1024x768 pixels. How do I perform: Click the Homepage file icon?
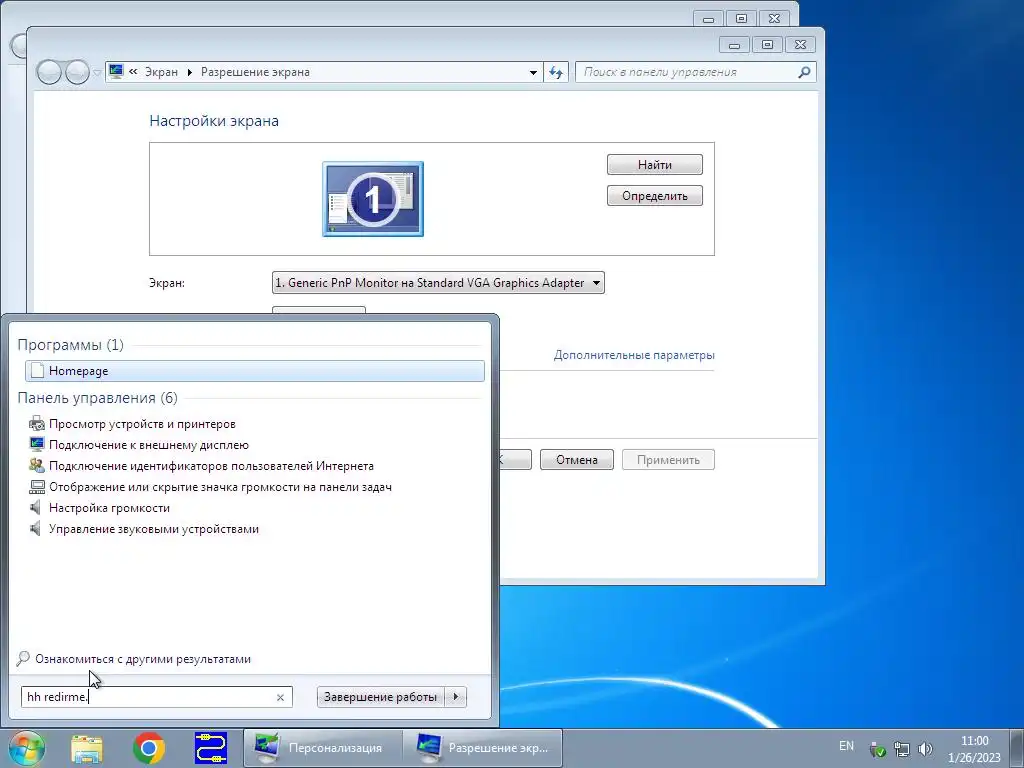[x=37, y=371]
